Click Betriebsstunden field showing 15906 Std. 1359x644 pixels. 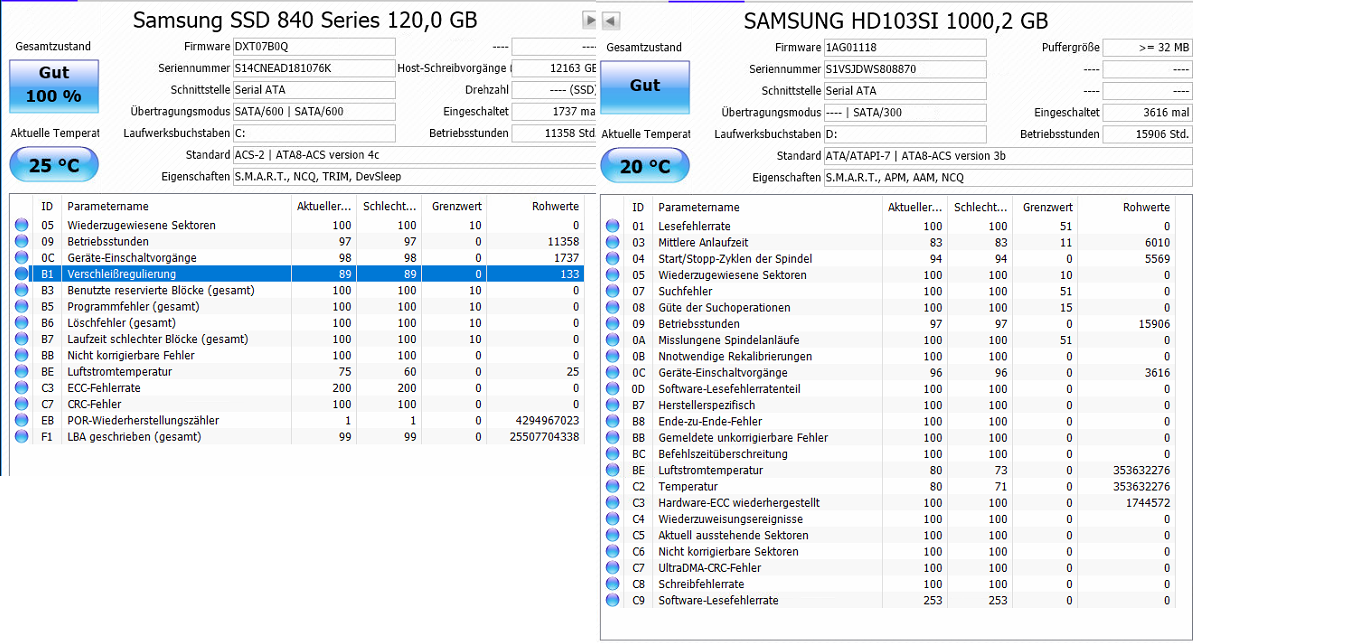pyautogui.click(x=1150, y=134)
